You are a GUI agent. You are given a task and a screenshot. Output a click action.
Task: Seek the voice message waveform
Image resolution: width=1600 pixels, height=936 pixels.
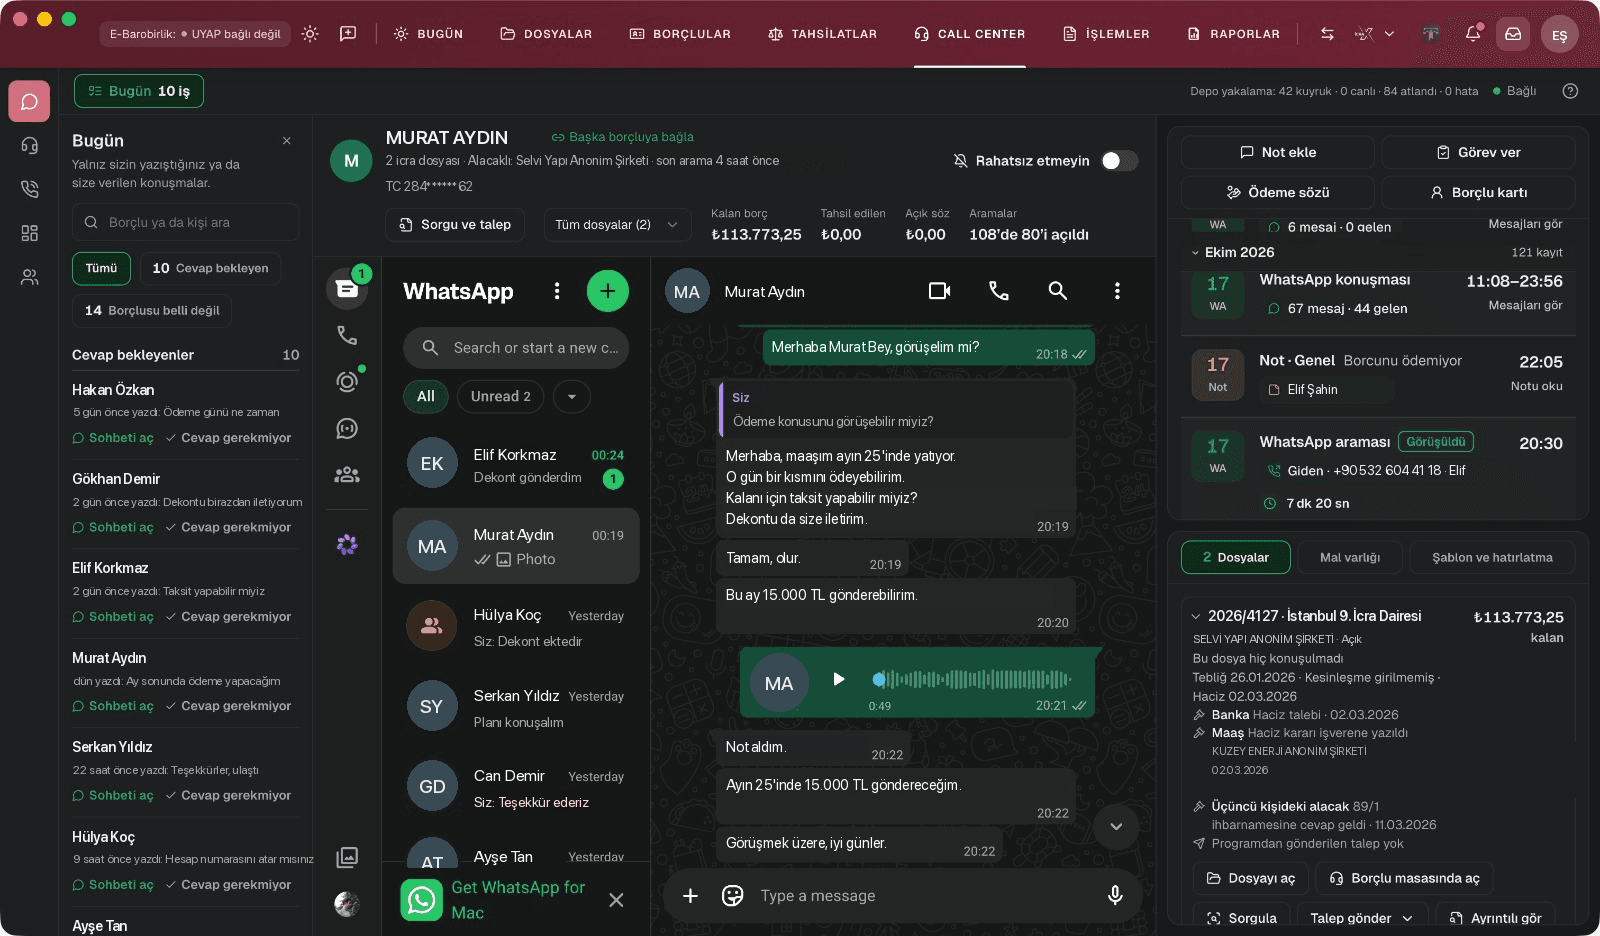[x=971, y=680]
